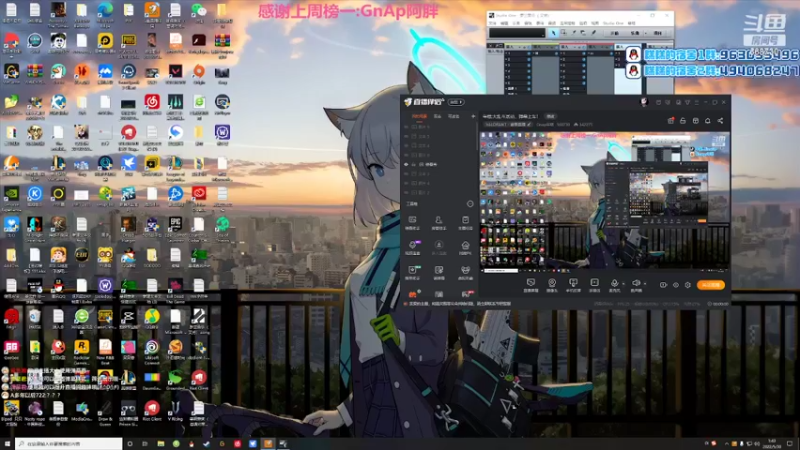Open the Draw & Guess desktop shortcut
800x450 pixels.
(x=105, y=411)
